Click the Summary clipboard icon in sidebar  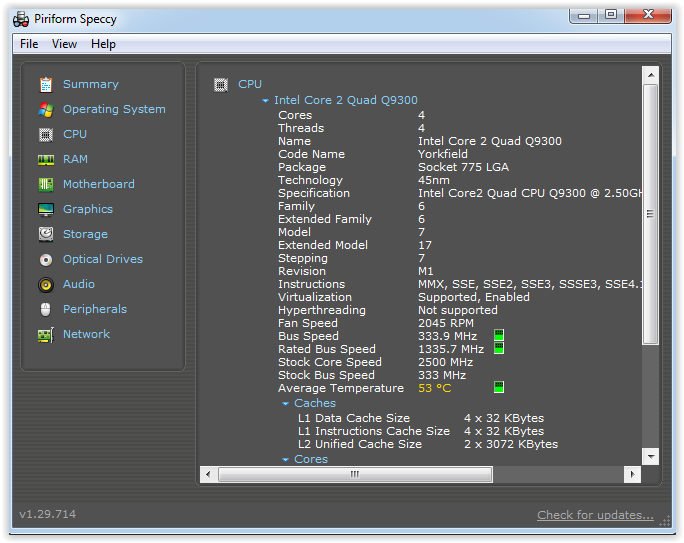(46, 85)
